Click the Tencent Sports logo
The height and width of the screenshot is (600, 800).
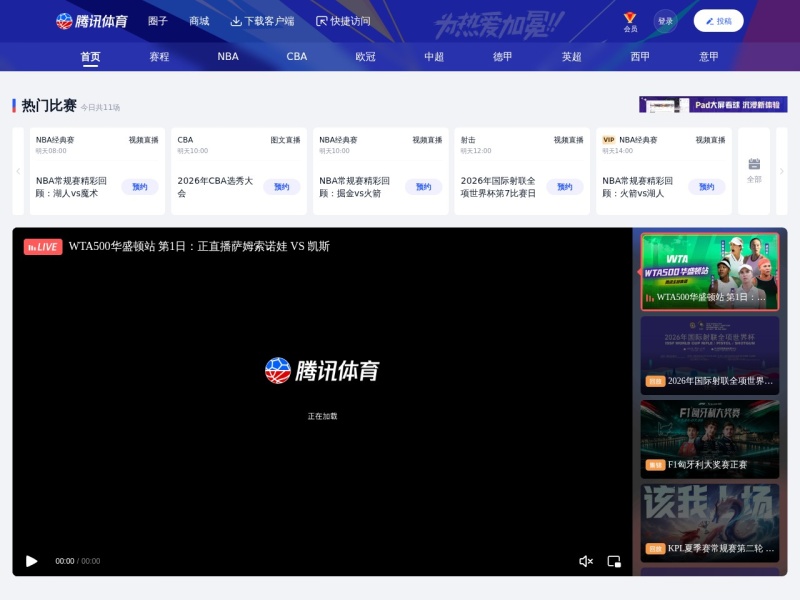click(92, 21)
